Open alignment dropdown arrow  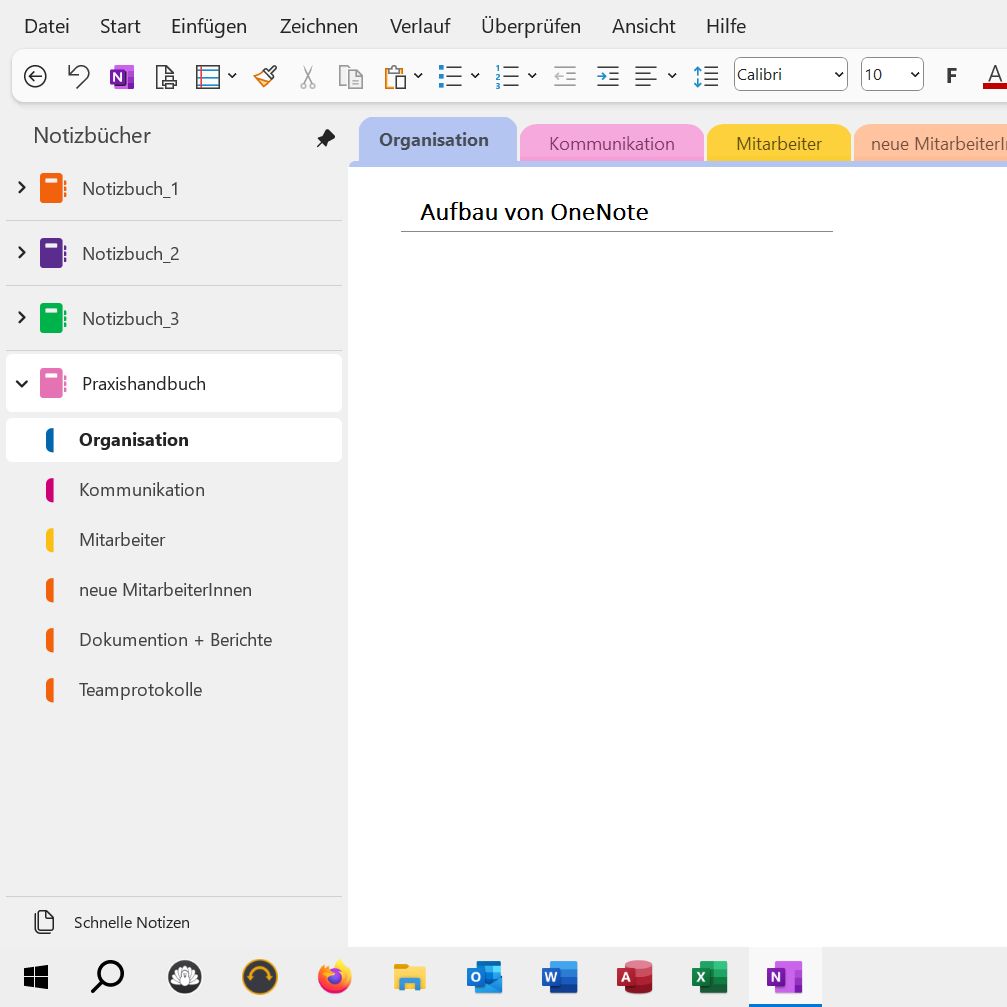672,76
